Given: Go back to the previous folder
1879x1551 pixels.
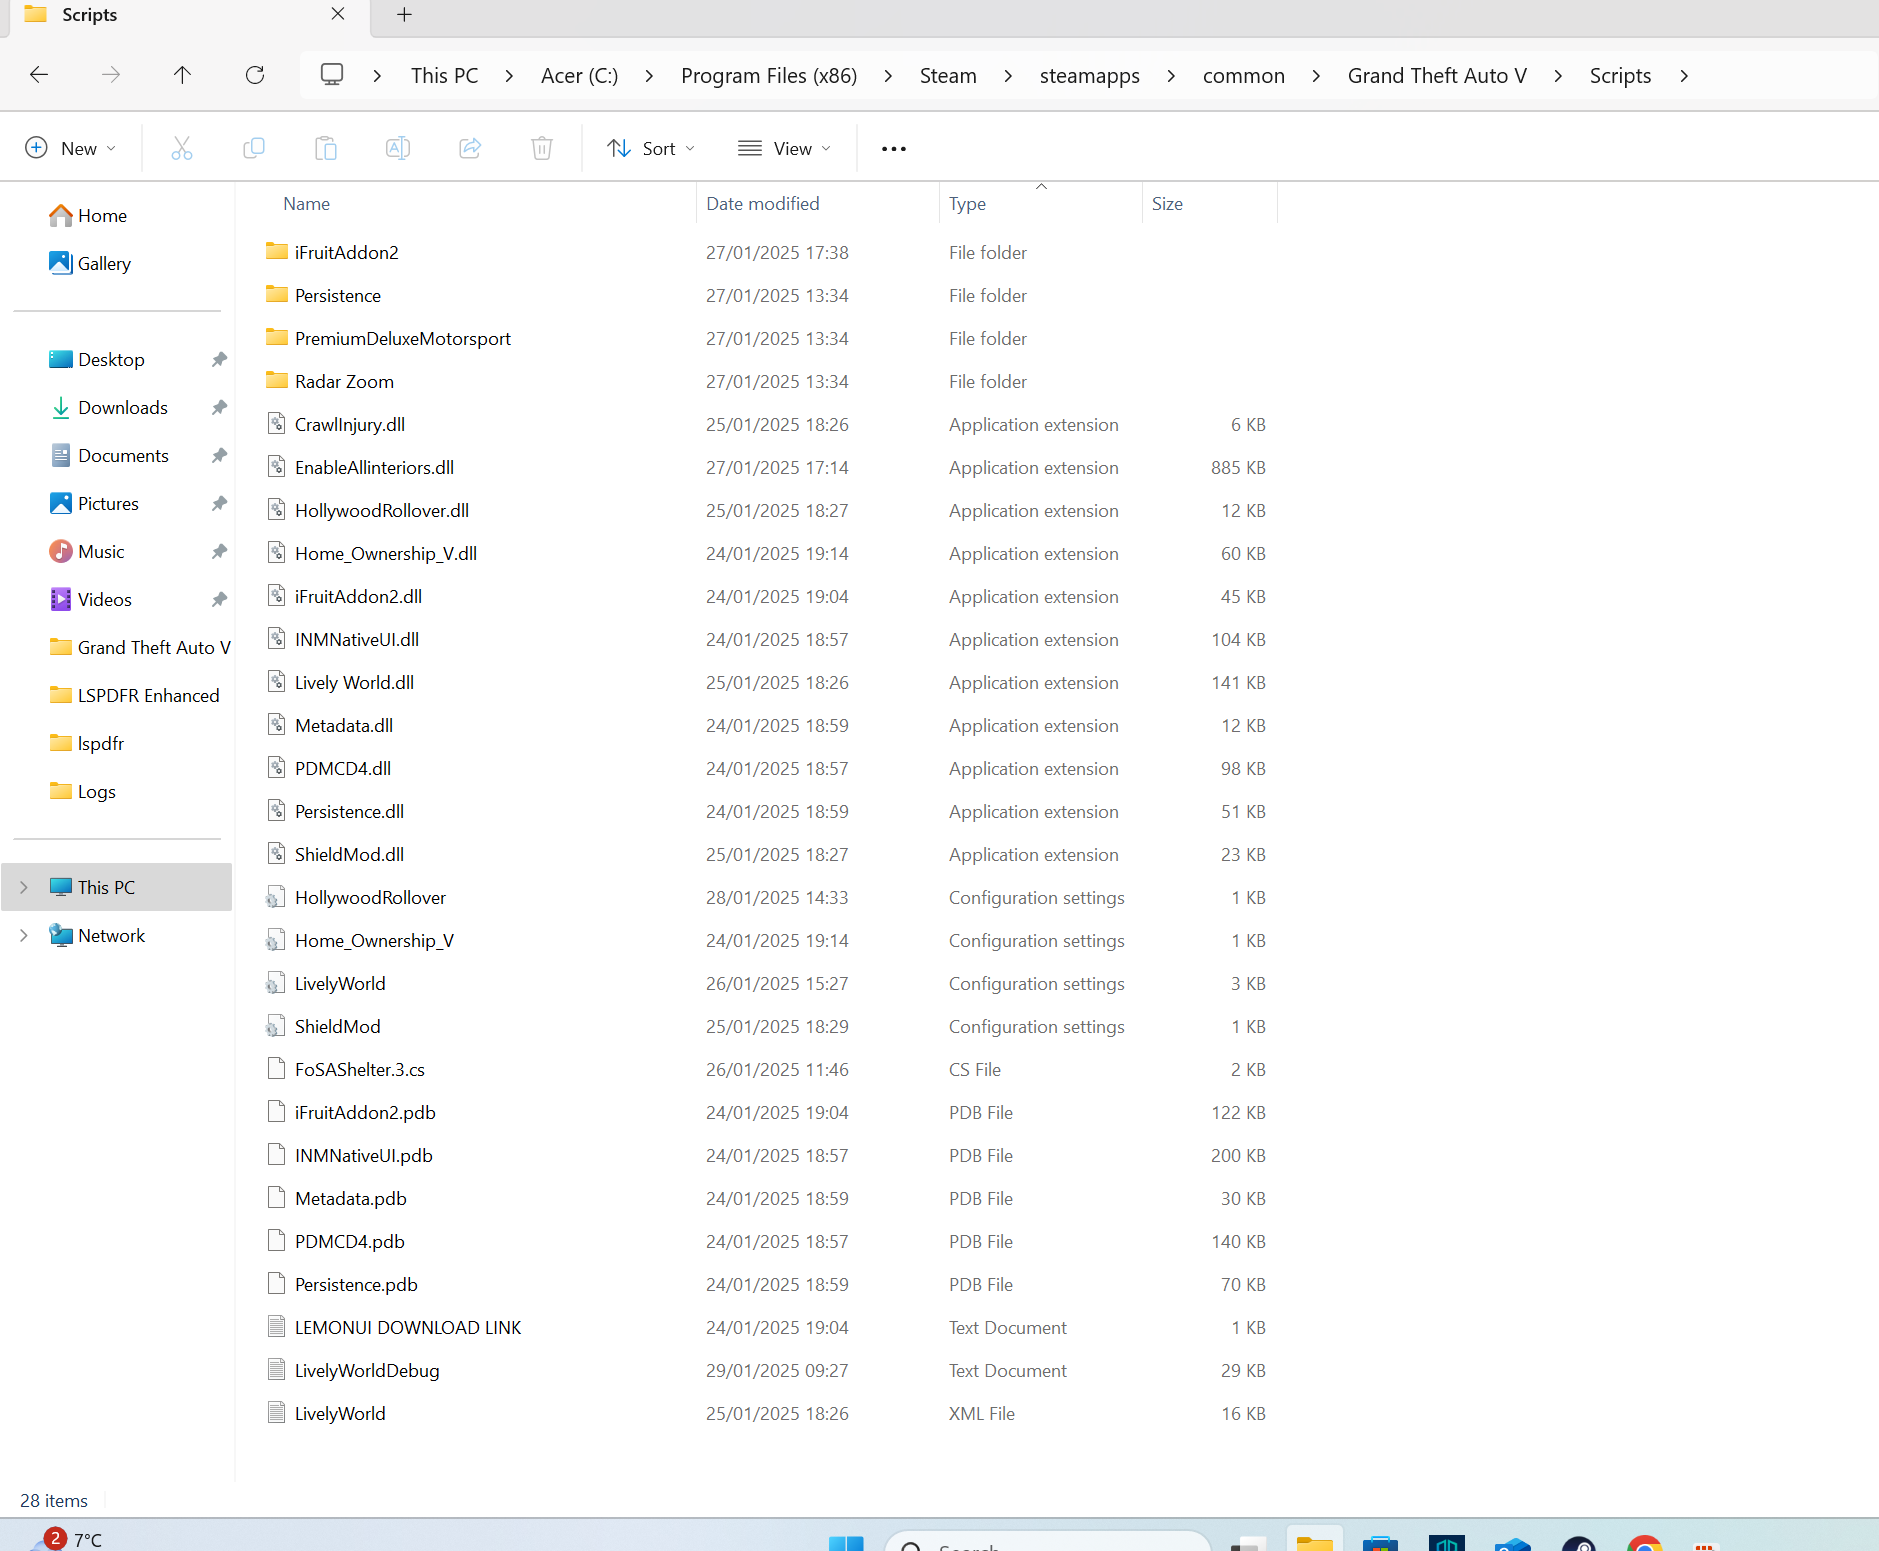Looking at the screenshot, I should (39, 75).
